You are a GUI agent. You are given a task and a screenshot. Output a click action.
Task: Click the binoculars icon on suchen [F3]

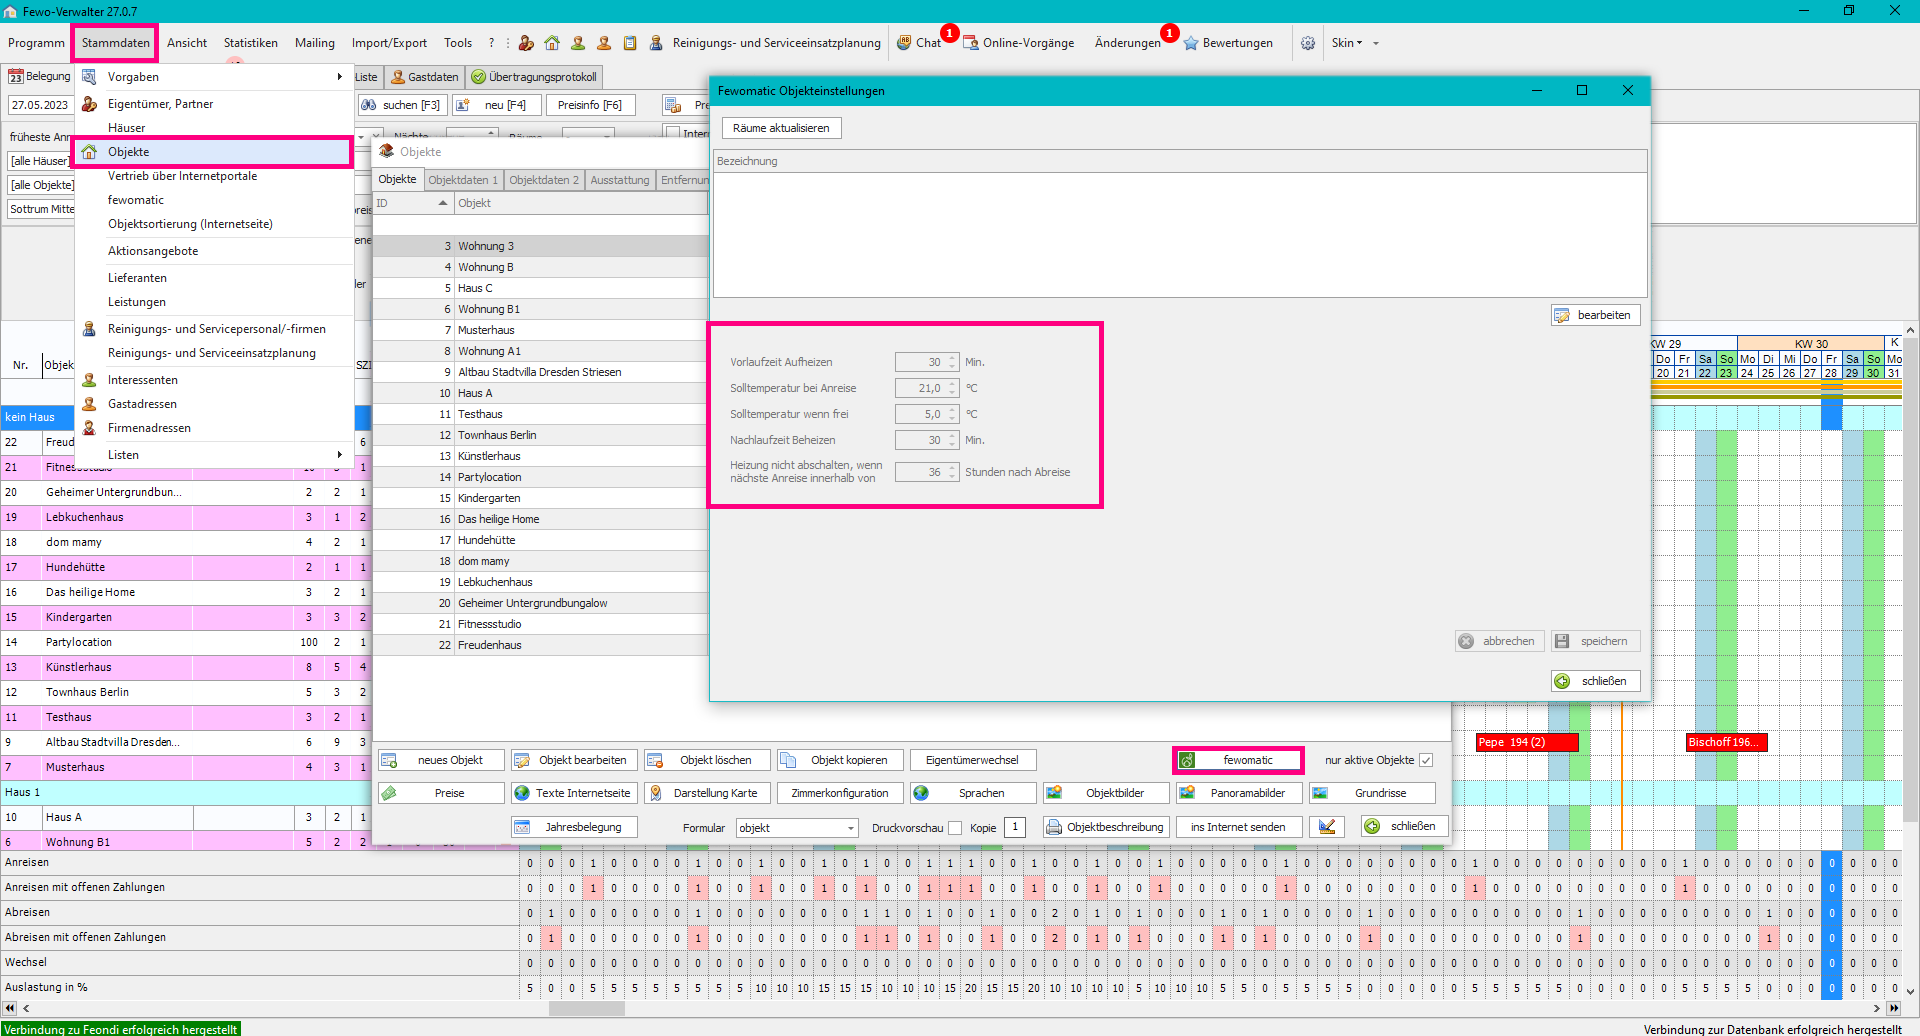(x=369, y=105)
